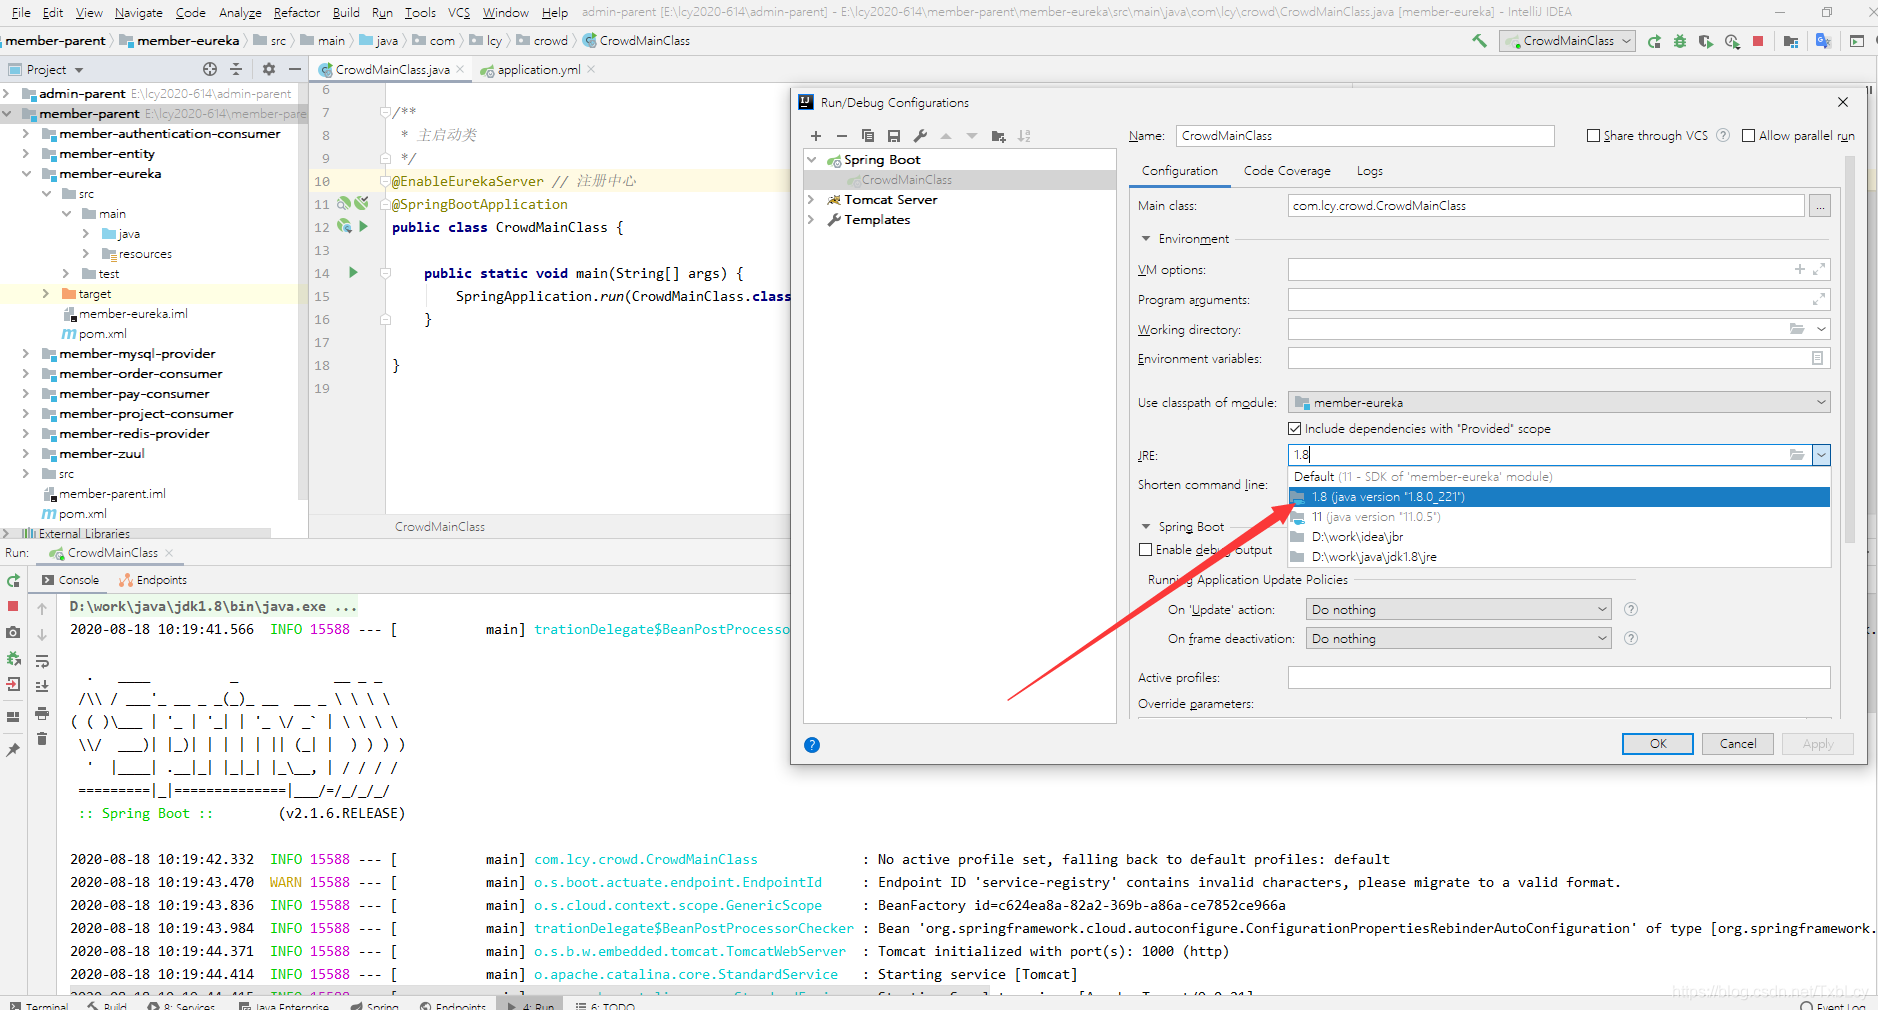Open Project panel settings gear
This screenshot has width=1878, height=1010.
pos(268,69)
